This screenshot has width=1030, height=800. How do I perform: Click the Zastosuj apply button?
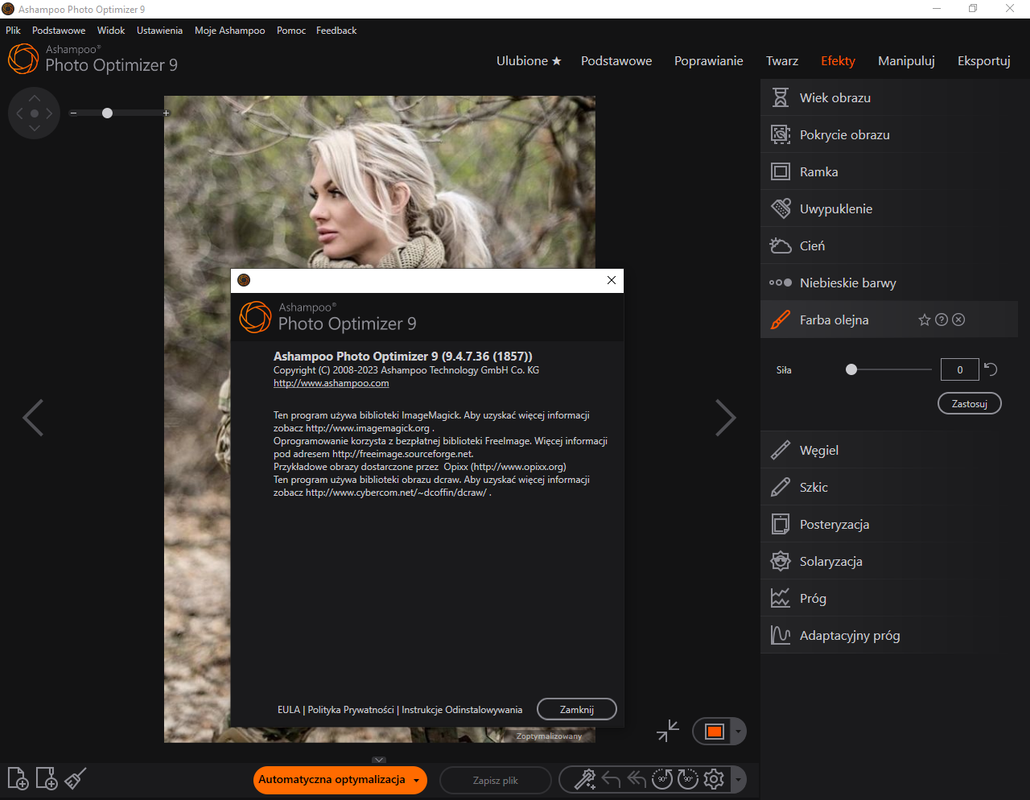[x=970, y=403]
